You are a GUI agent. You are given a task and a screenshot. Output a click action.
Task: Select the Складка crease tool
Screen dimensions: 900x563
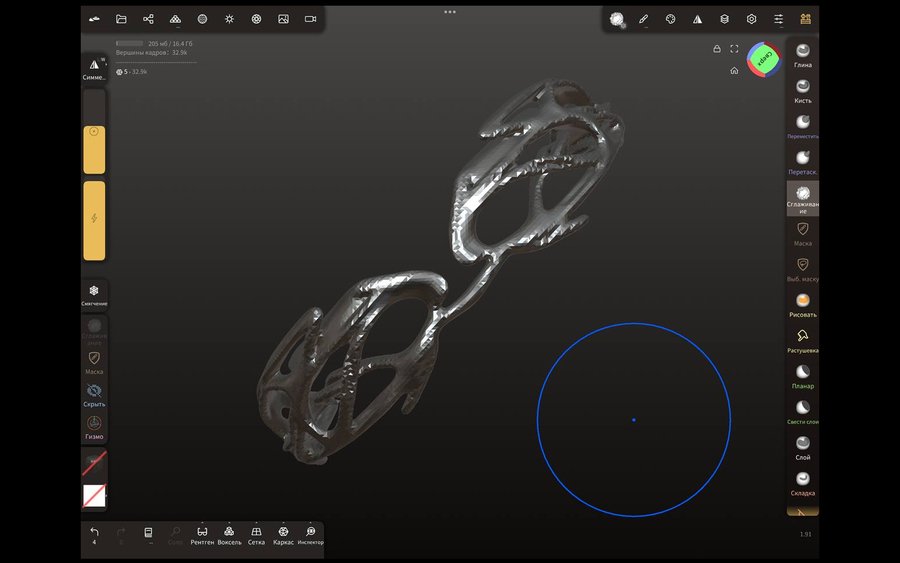click(x=802, y=483)
